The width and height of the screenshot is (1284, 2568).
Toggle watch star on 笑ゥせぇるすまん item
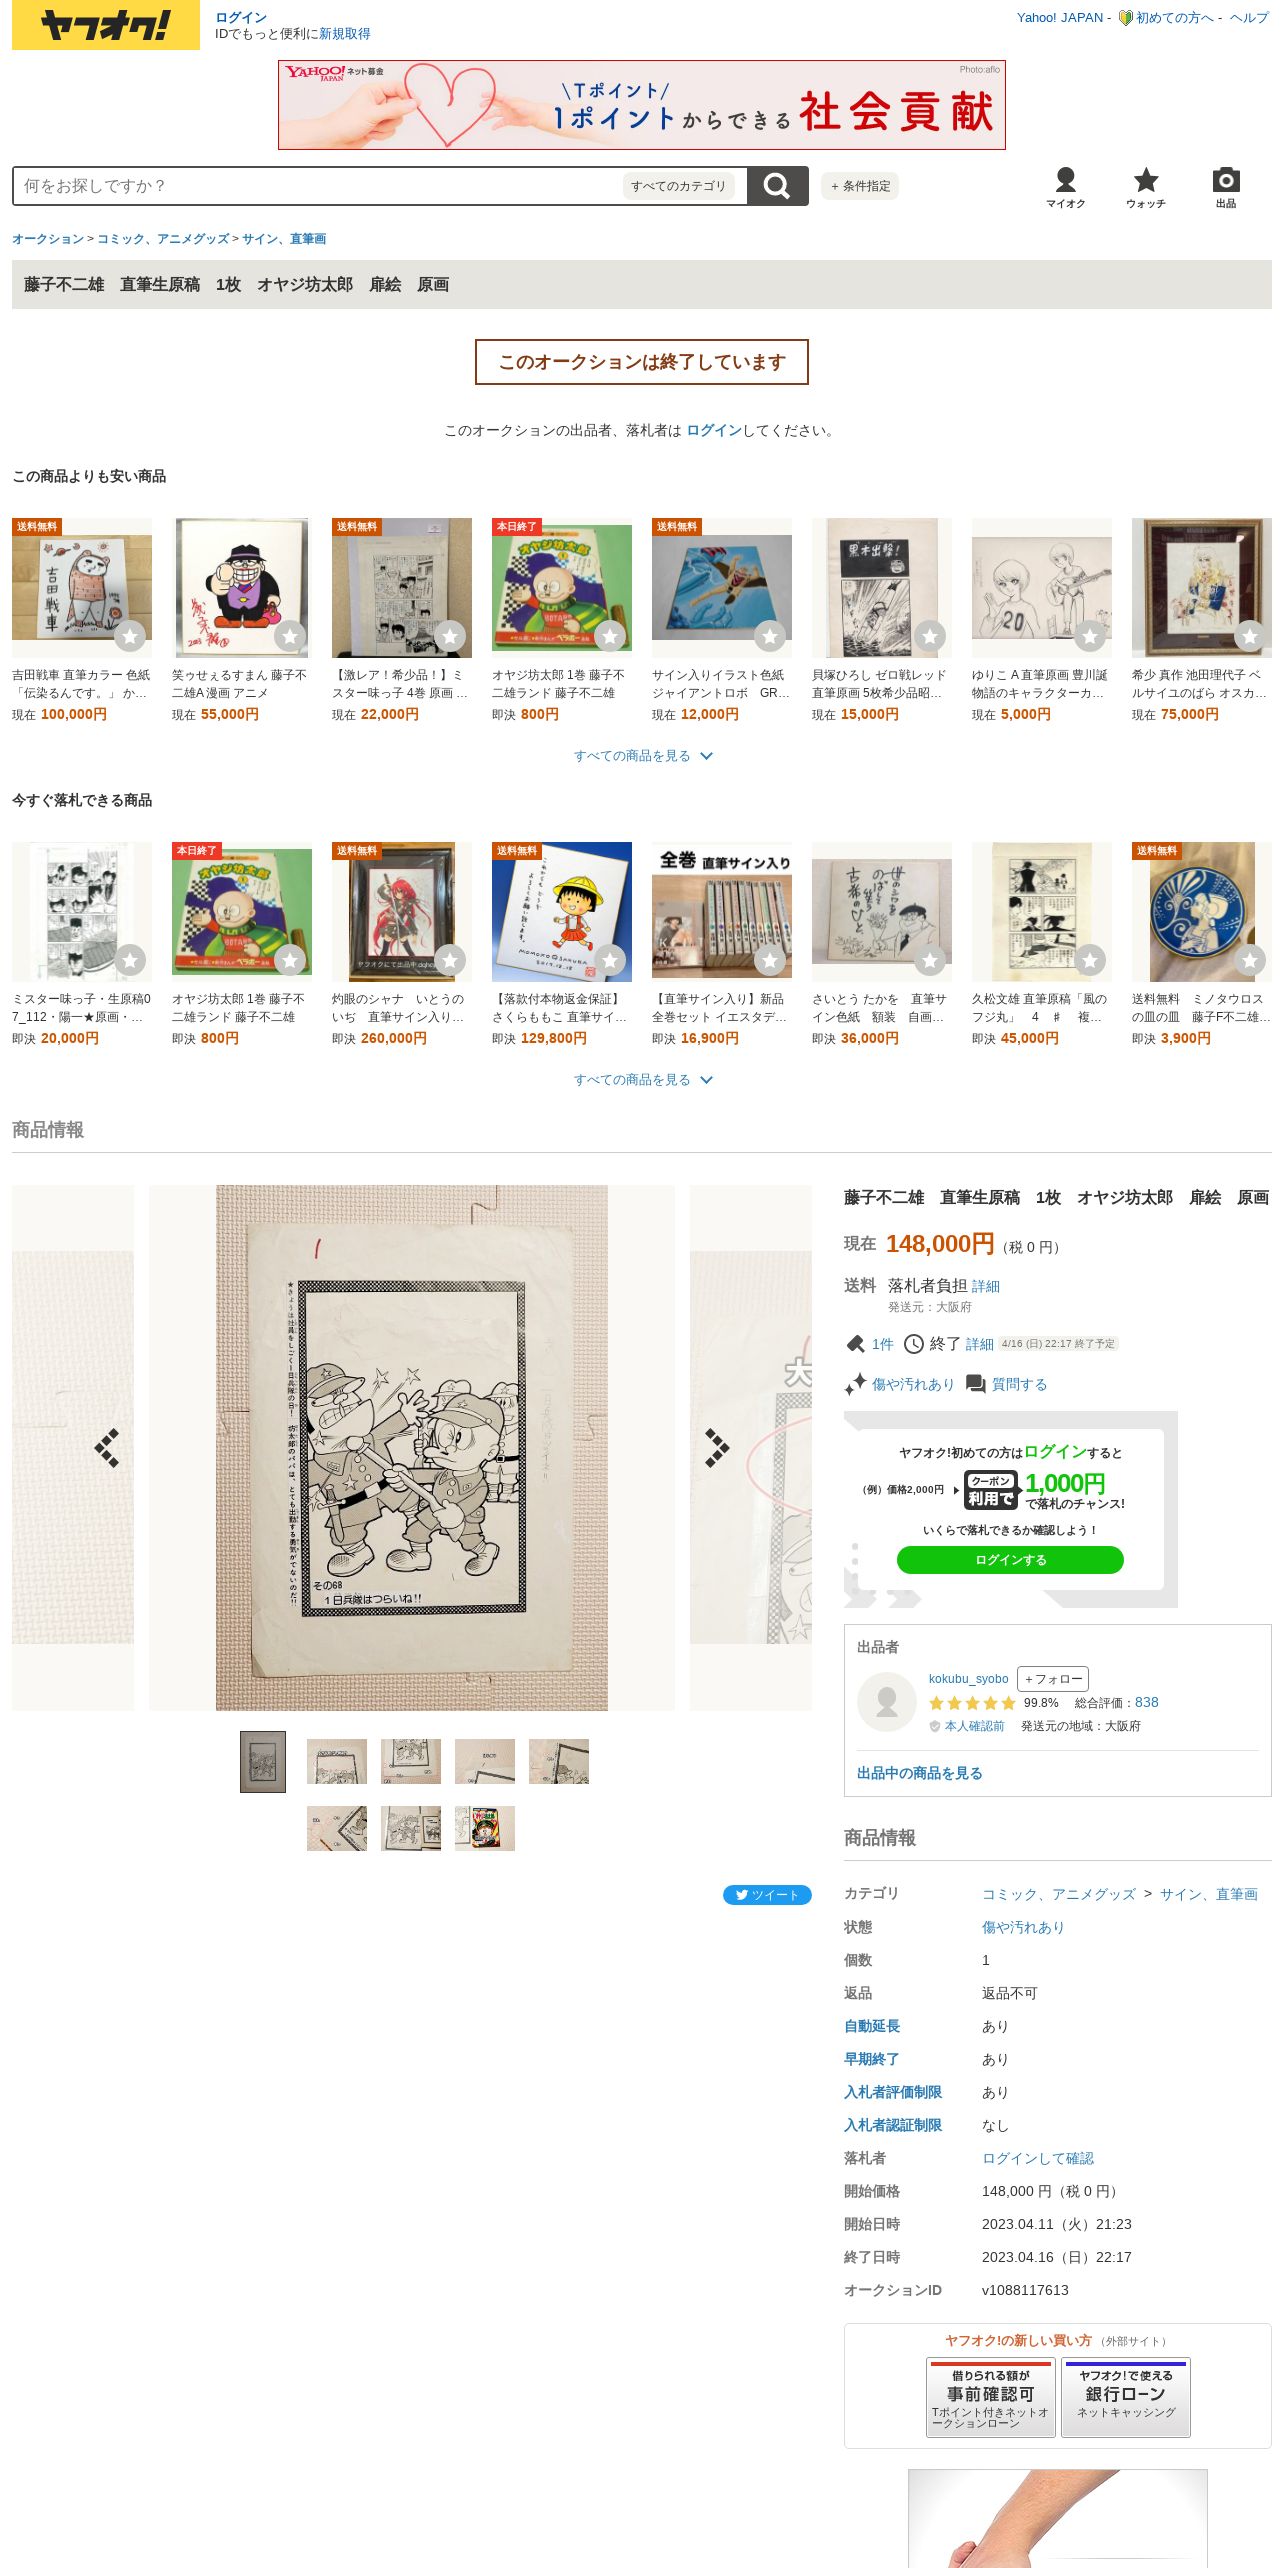(290, 636)
